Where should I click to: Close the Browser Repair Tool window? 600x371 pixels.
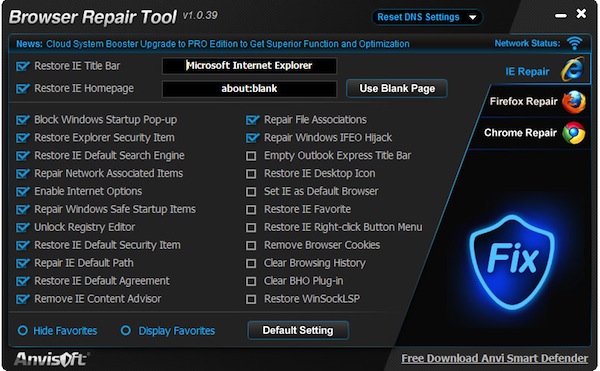click(x=581, y=14)
